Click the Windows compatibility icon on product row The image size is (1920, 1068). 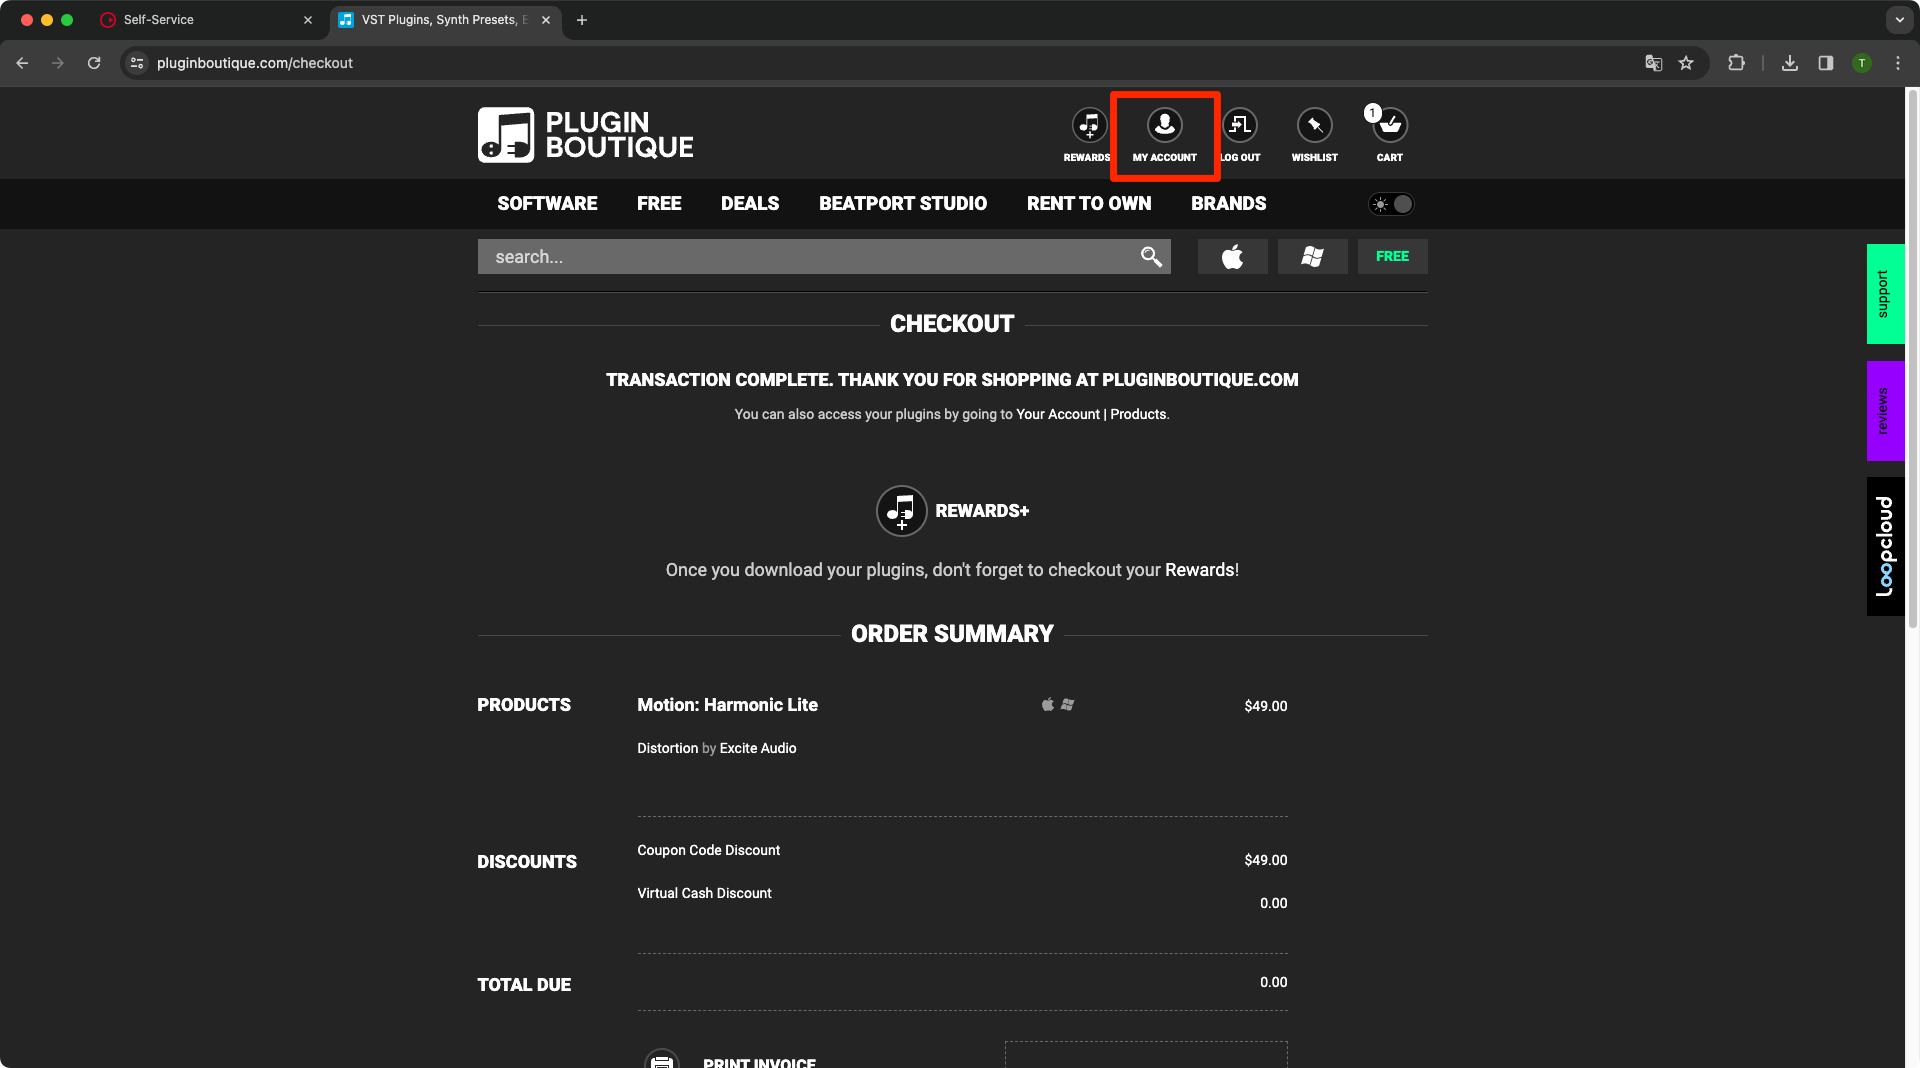click(x=1067, y=705)
